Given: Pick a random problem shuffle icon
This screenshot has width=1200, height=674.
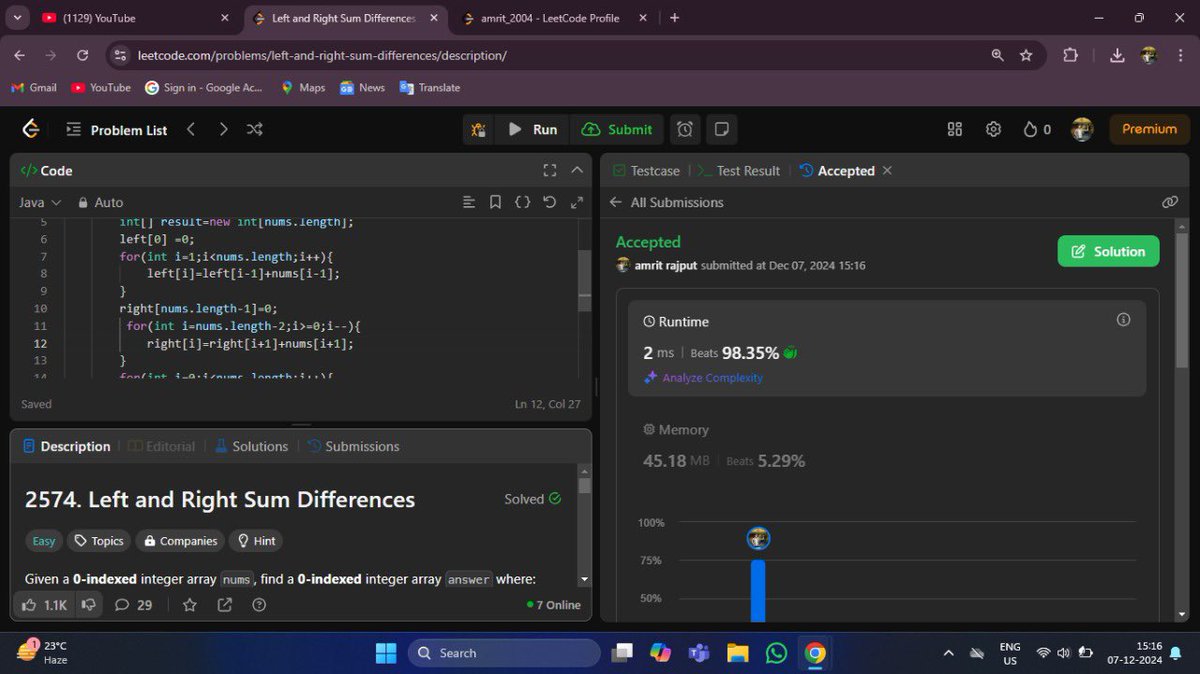Looking at the screenshot, I should point(255,129).
